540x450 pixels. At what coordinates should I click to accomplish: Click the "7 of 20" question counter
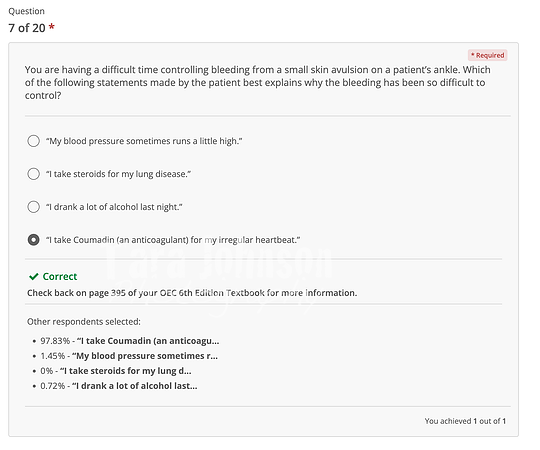[x=27, y=28]
